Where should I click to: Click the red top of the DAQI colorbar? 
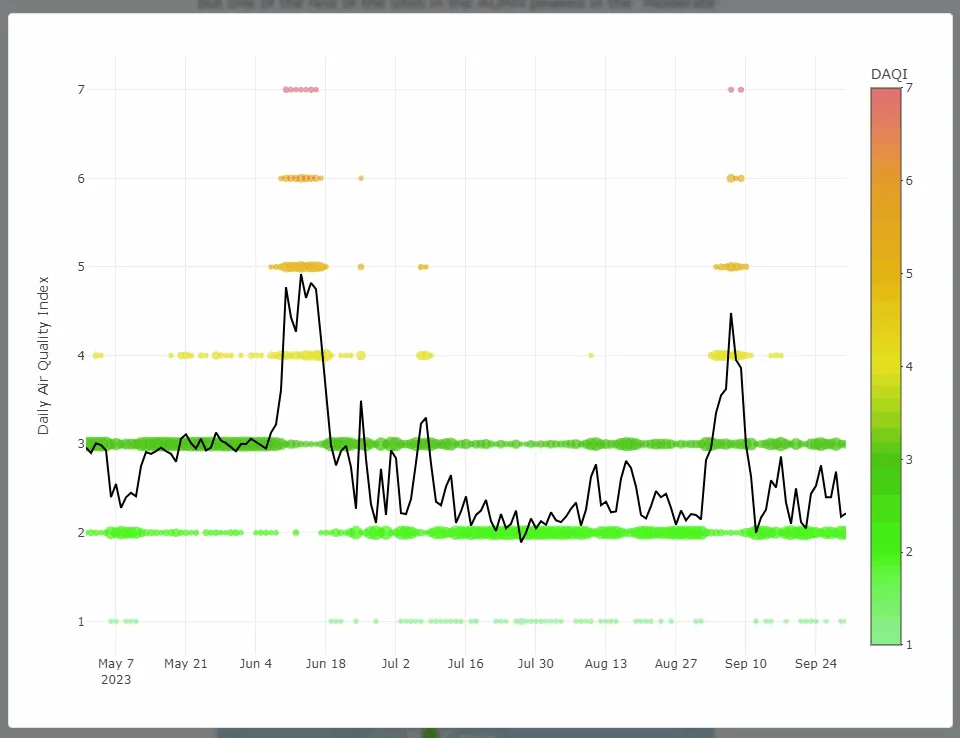click(x=885, y=95)
